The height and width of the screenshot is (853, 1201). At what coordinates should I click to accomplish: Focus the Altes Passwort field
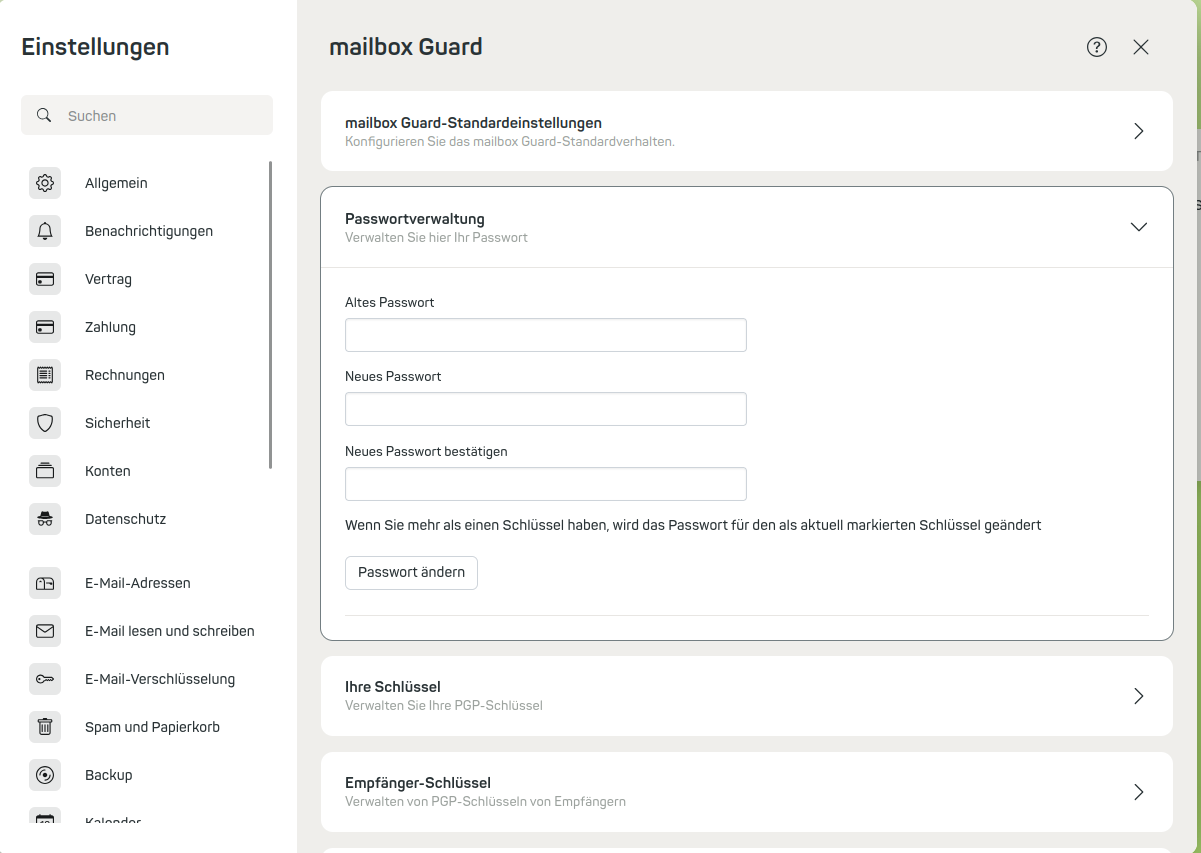pos(546,335)
